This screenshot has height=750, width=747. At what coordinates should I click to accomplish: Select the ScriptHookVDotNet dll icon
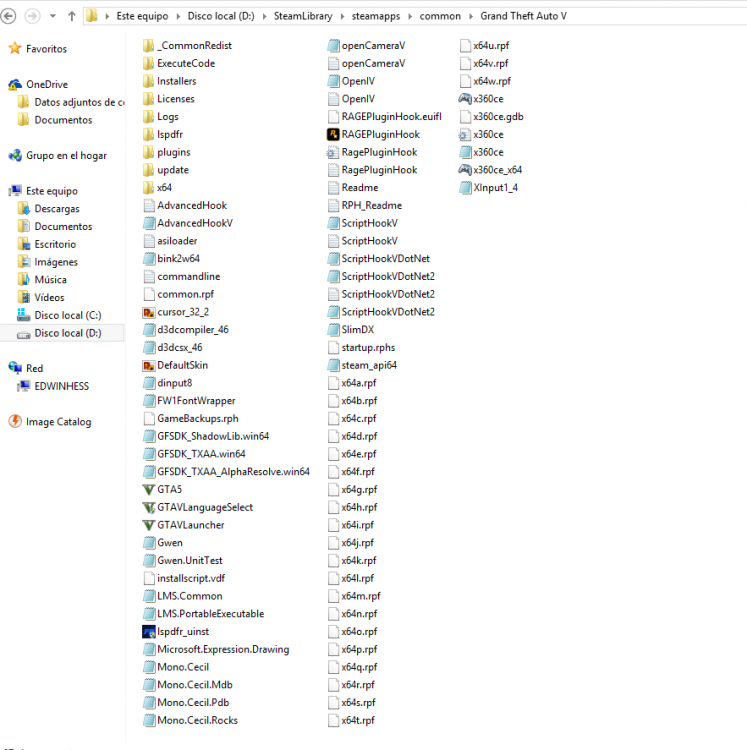click(x=333, y=259)
